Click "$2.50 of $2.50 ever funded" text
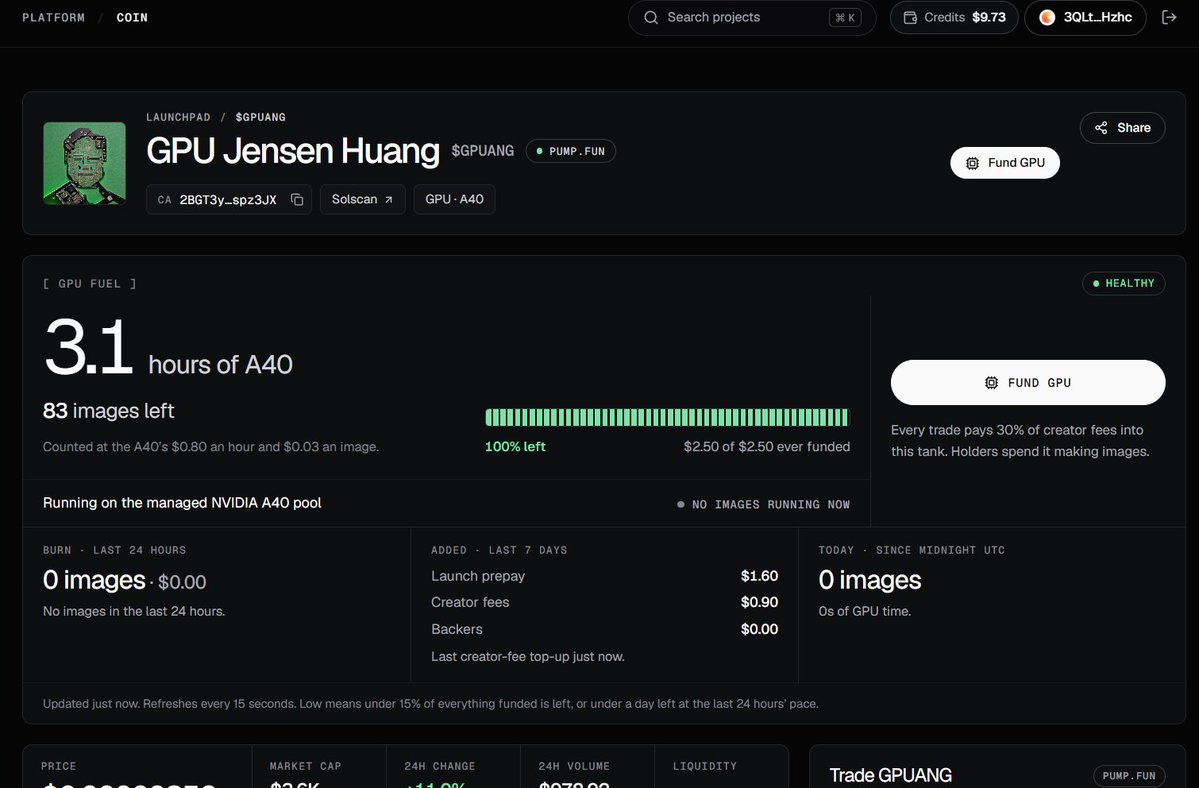Viewport: 1199px width, 788px height. [x=767, y=447]
